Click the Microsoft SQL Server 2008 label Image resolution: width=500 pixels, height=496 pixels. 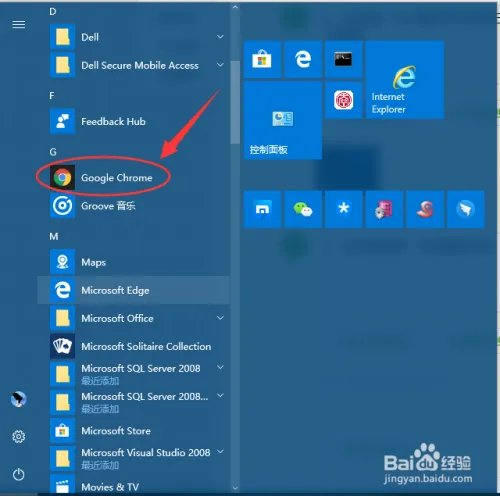[x=141, y=368]
